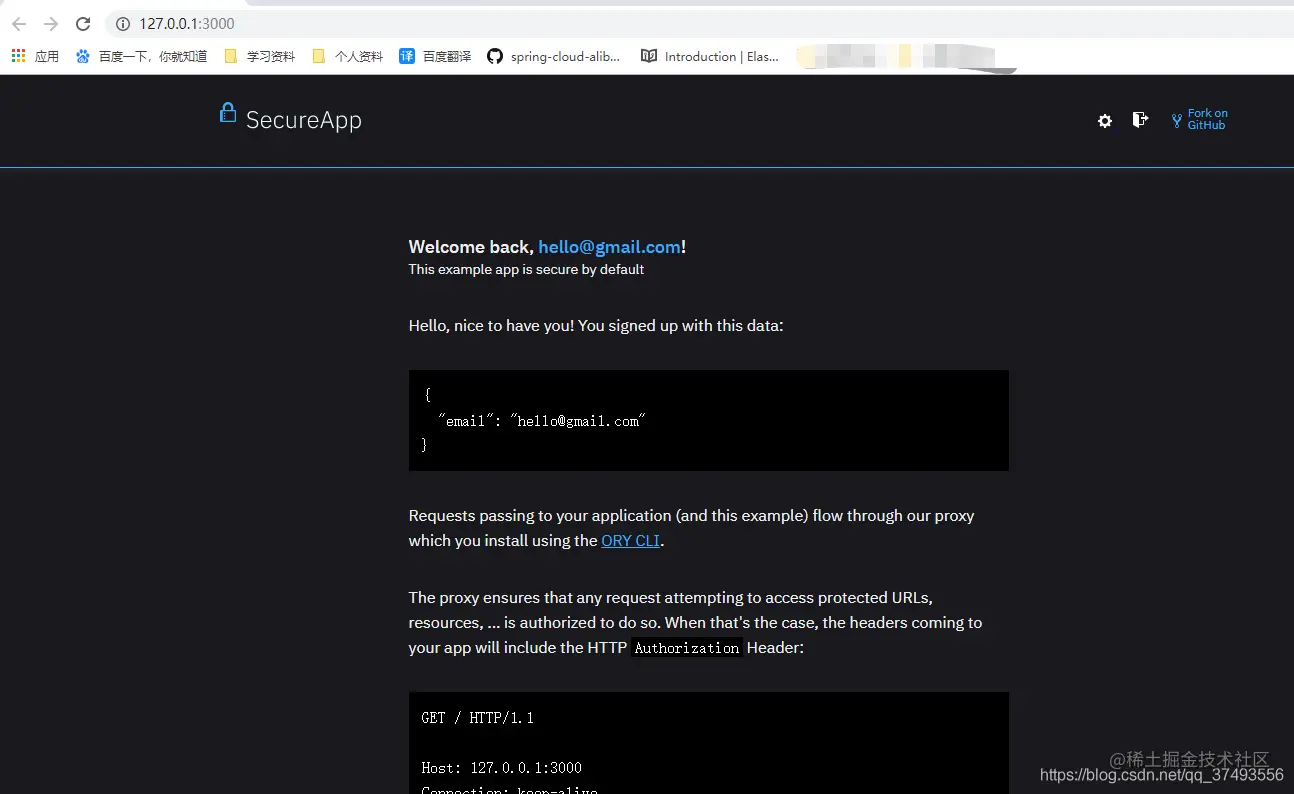This screenshot has width=1294, height=794.
Task: Click inside the browser address bar
Action: [300, 24]
